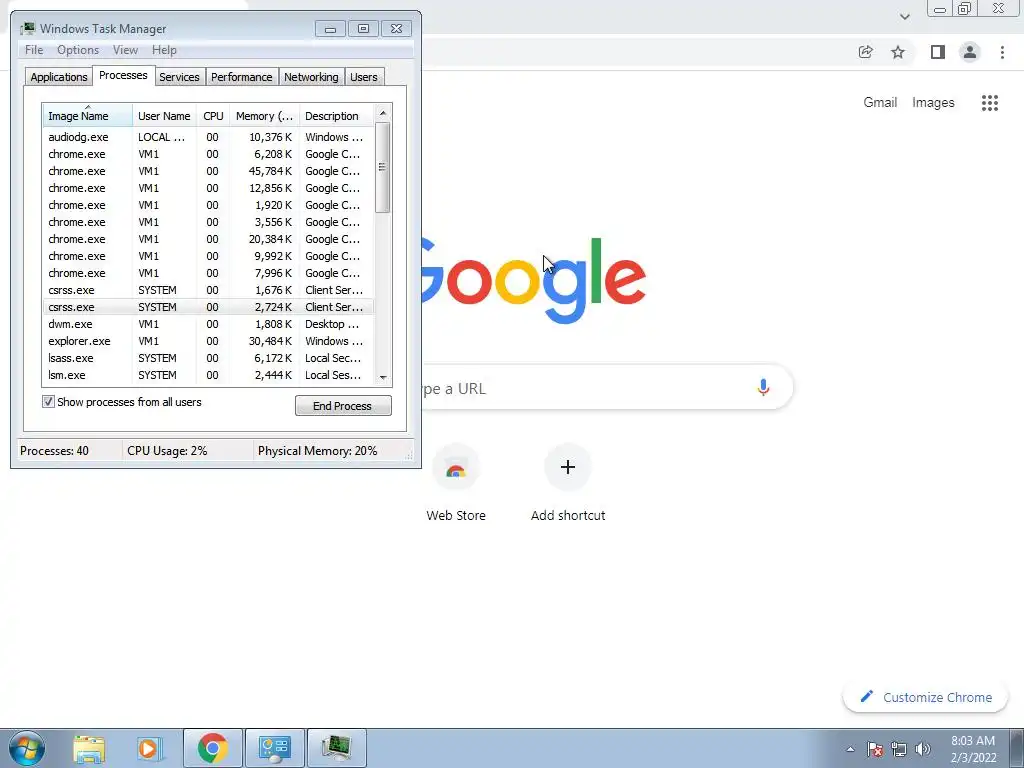Toggle Show processes from all users
This screenshot has height=768, width=1024.
click(48, 402)
